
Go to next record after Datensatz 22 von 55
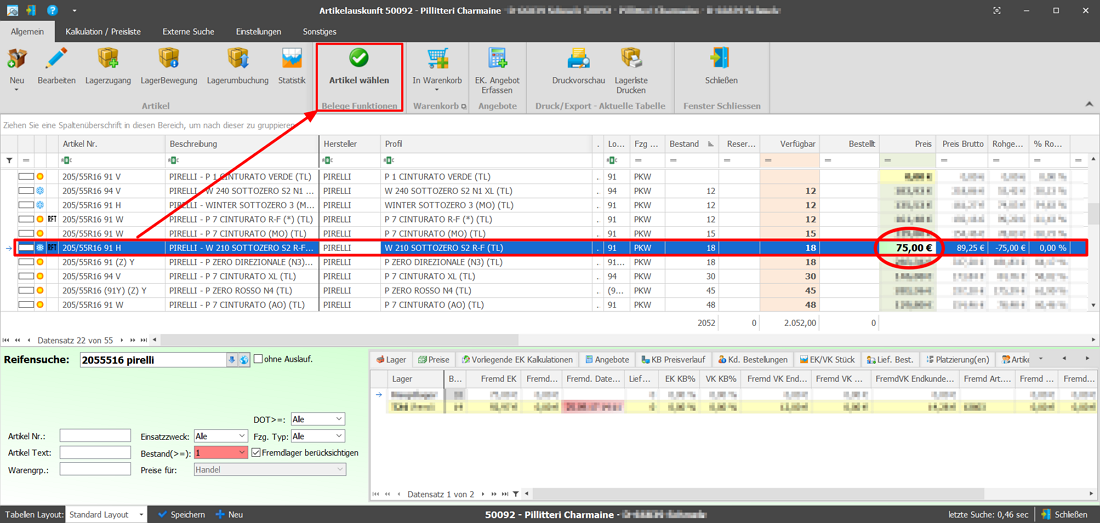coord(122,340)
